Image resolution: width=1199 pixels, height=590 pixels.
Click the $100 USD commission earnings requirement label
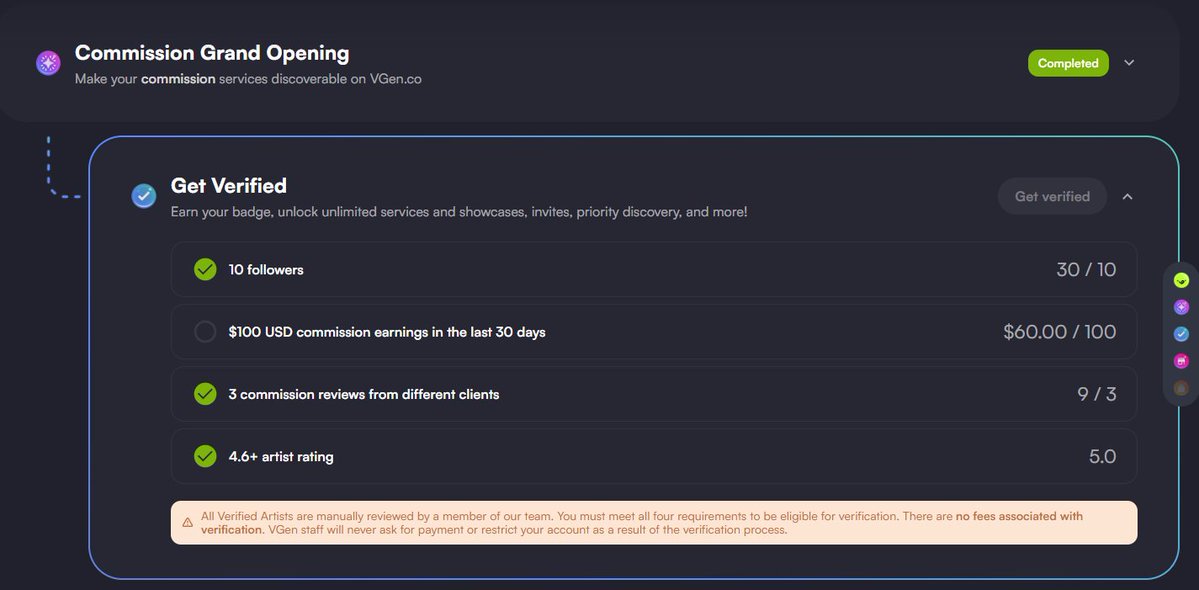click(387, 332)
